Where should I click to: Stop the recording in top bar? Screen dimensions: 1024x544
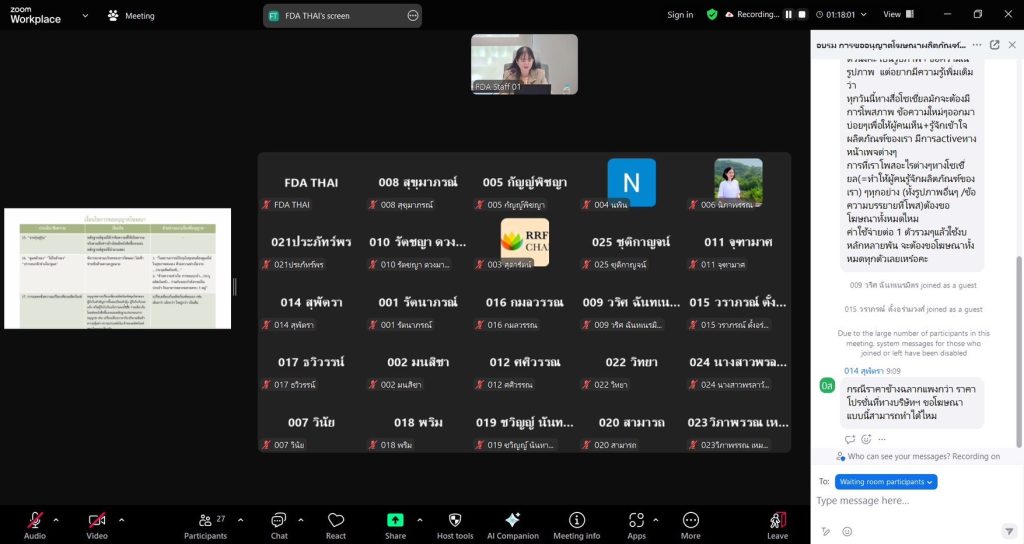pos(802,15)
